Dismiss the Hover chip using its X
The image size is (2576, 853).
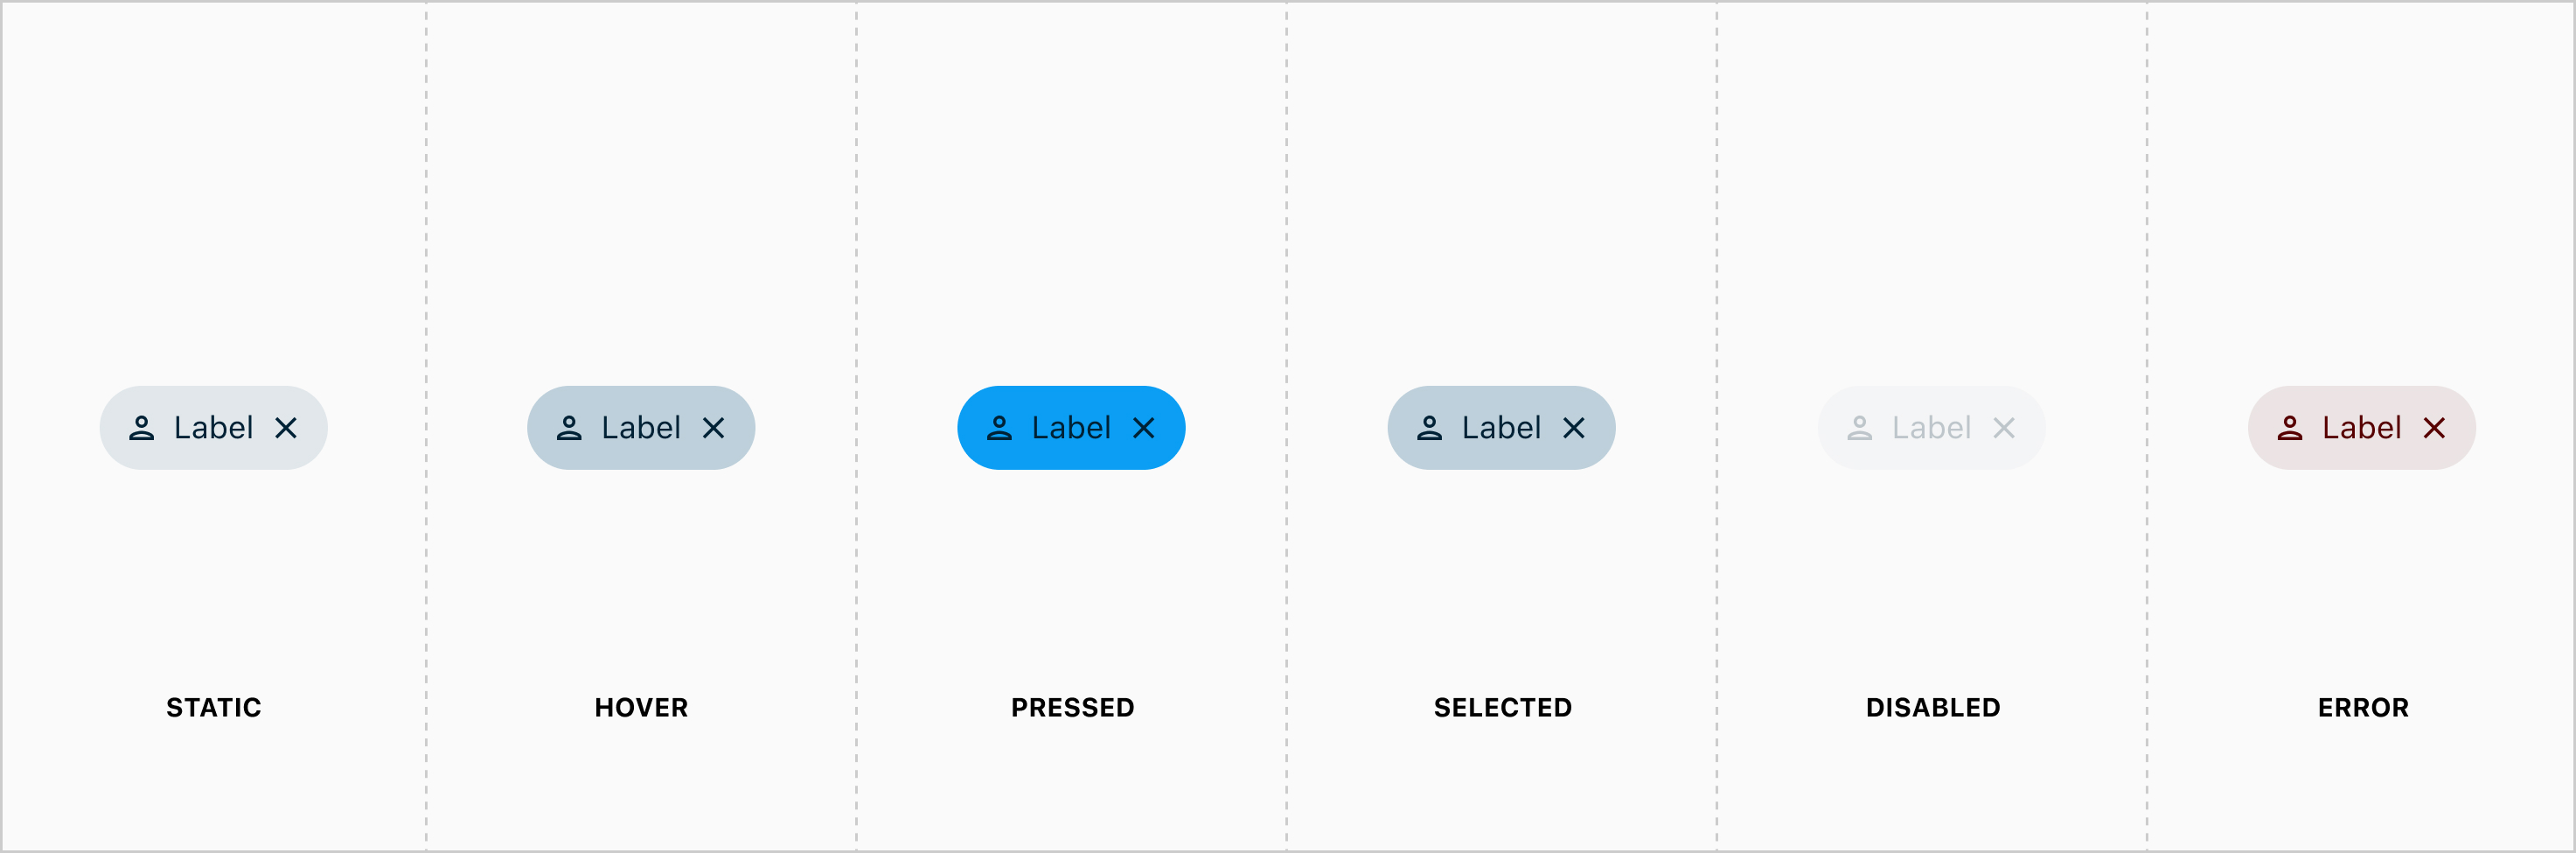(713, 428)
